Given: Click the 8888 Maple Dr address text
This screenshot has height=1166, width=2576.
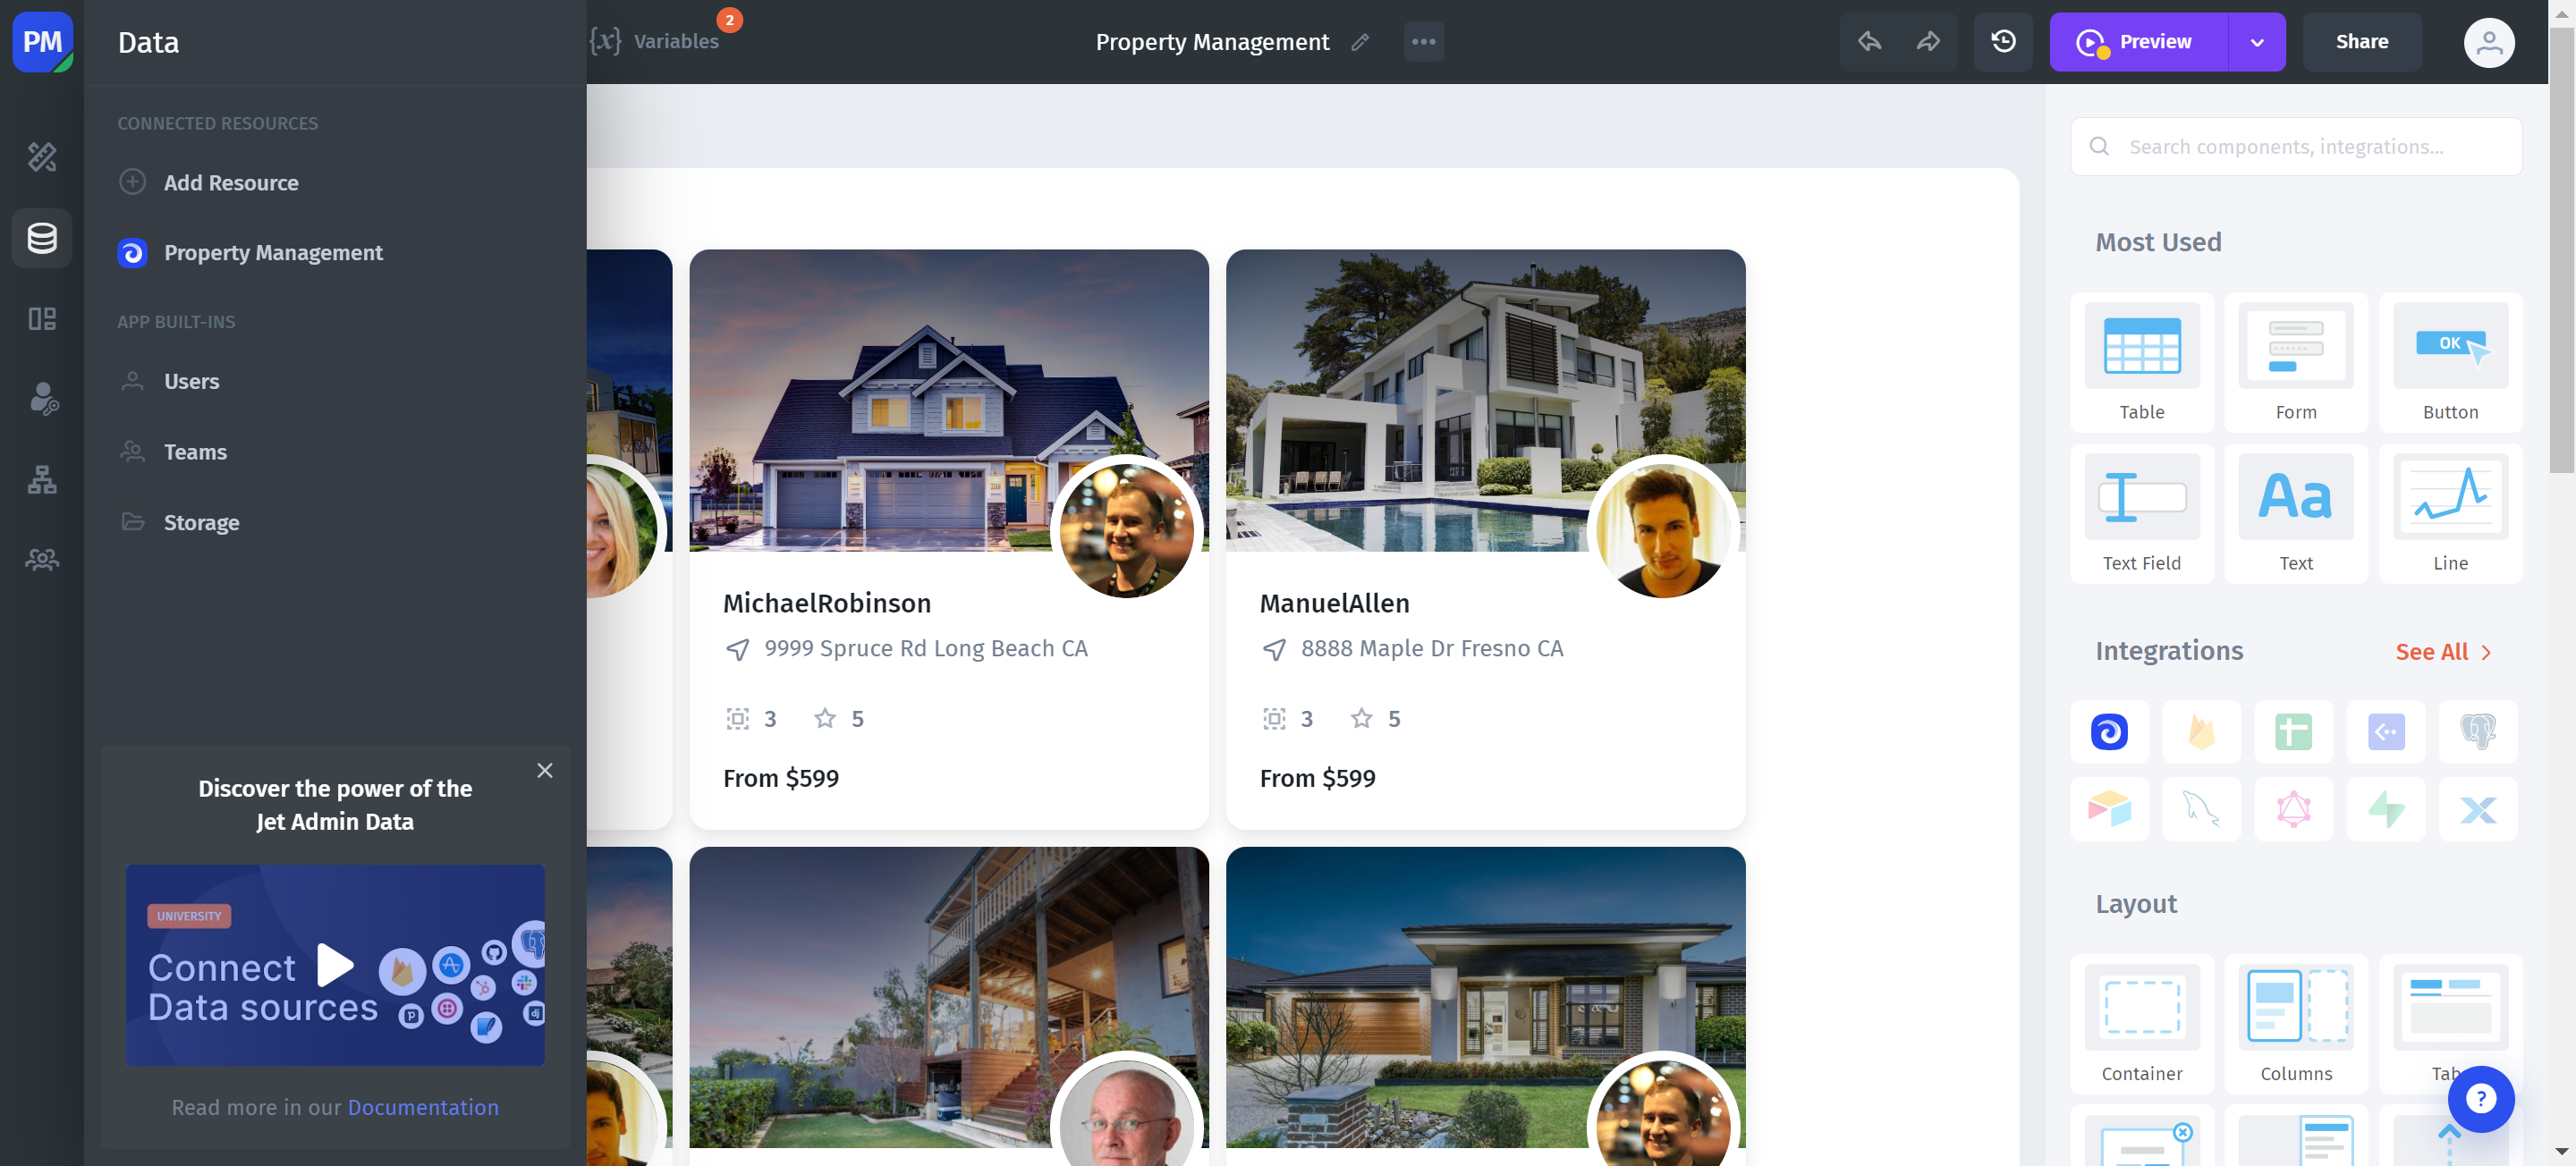Looking at the screenshot, I should [x=1432, y=649].
